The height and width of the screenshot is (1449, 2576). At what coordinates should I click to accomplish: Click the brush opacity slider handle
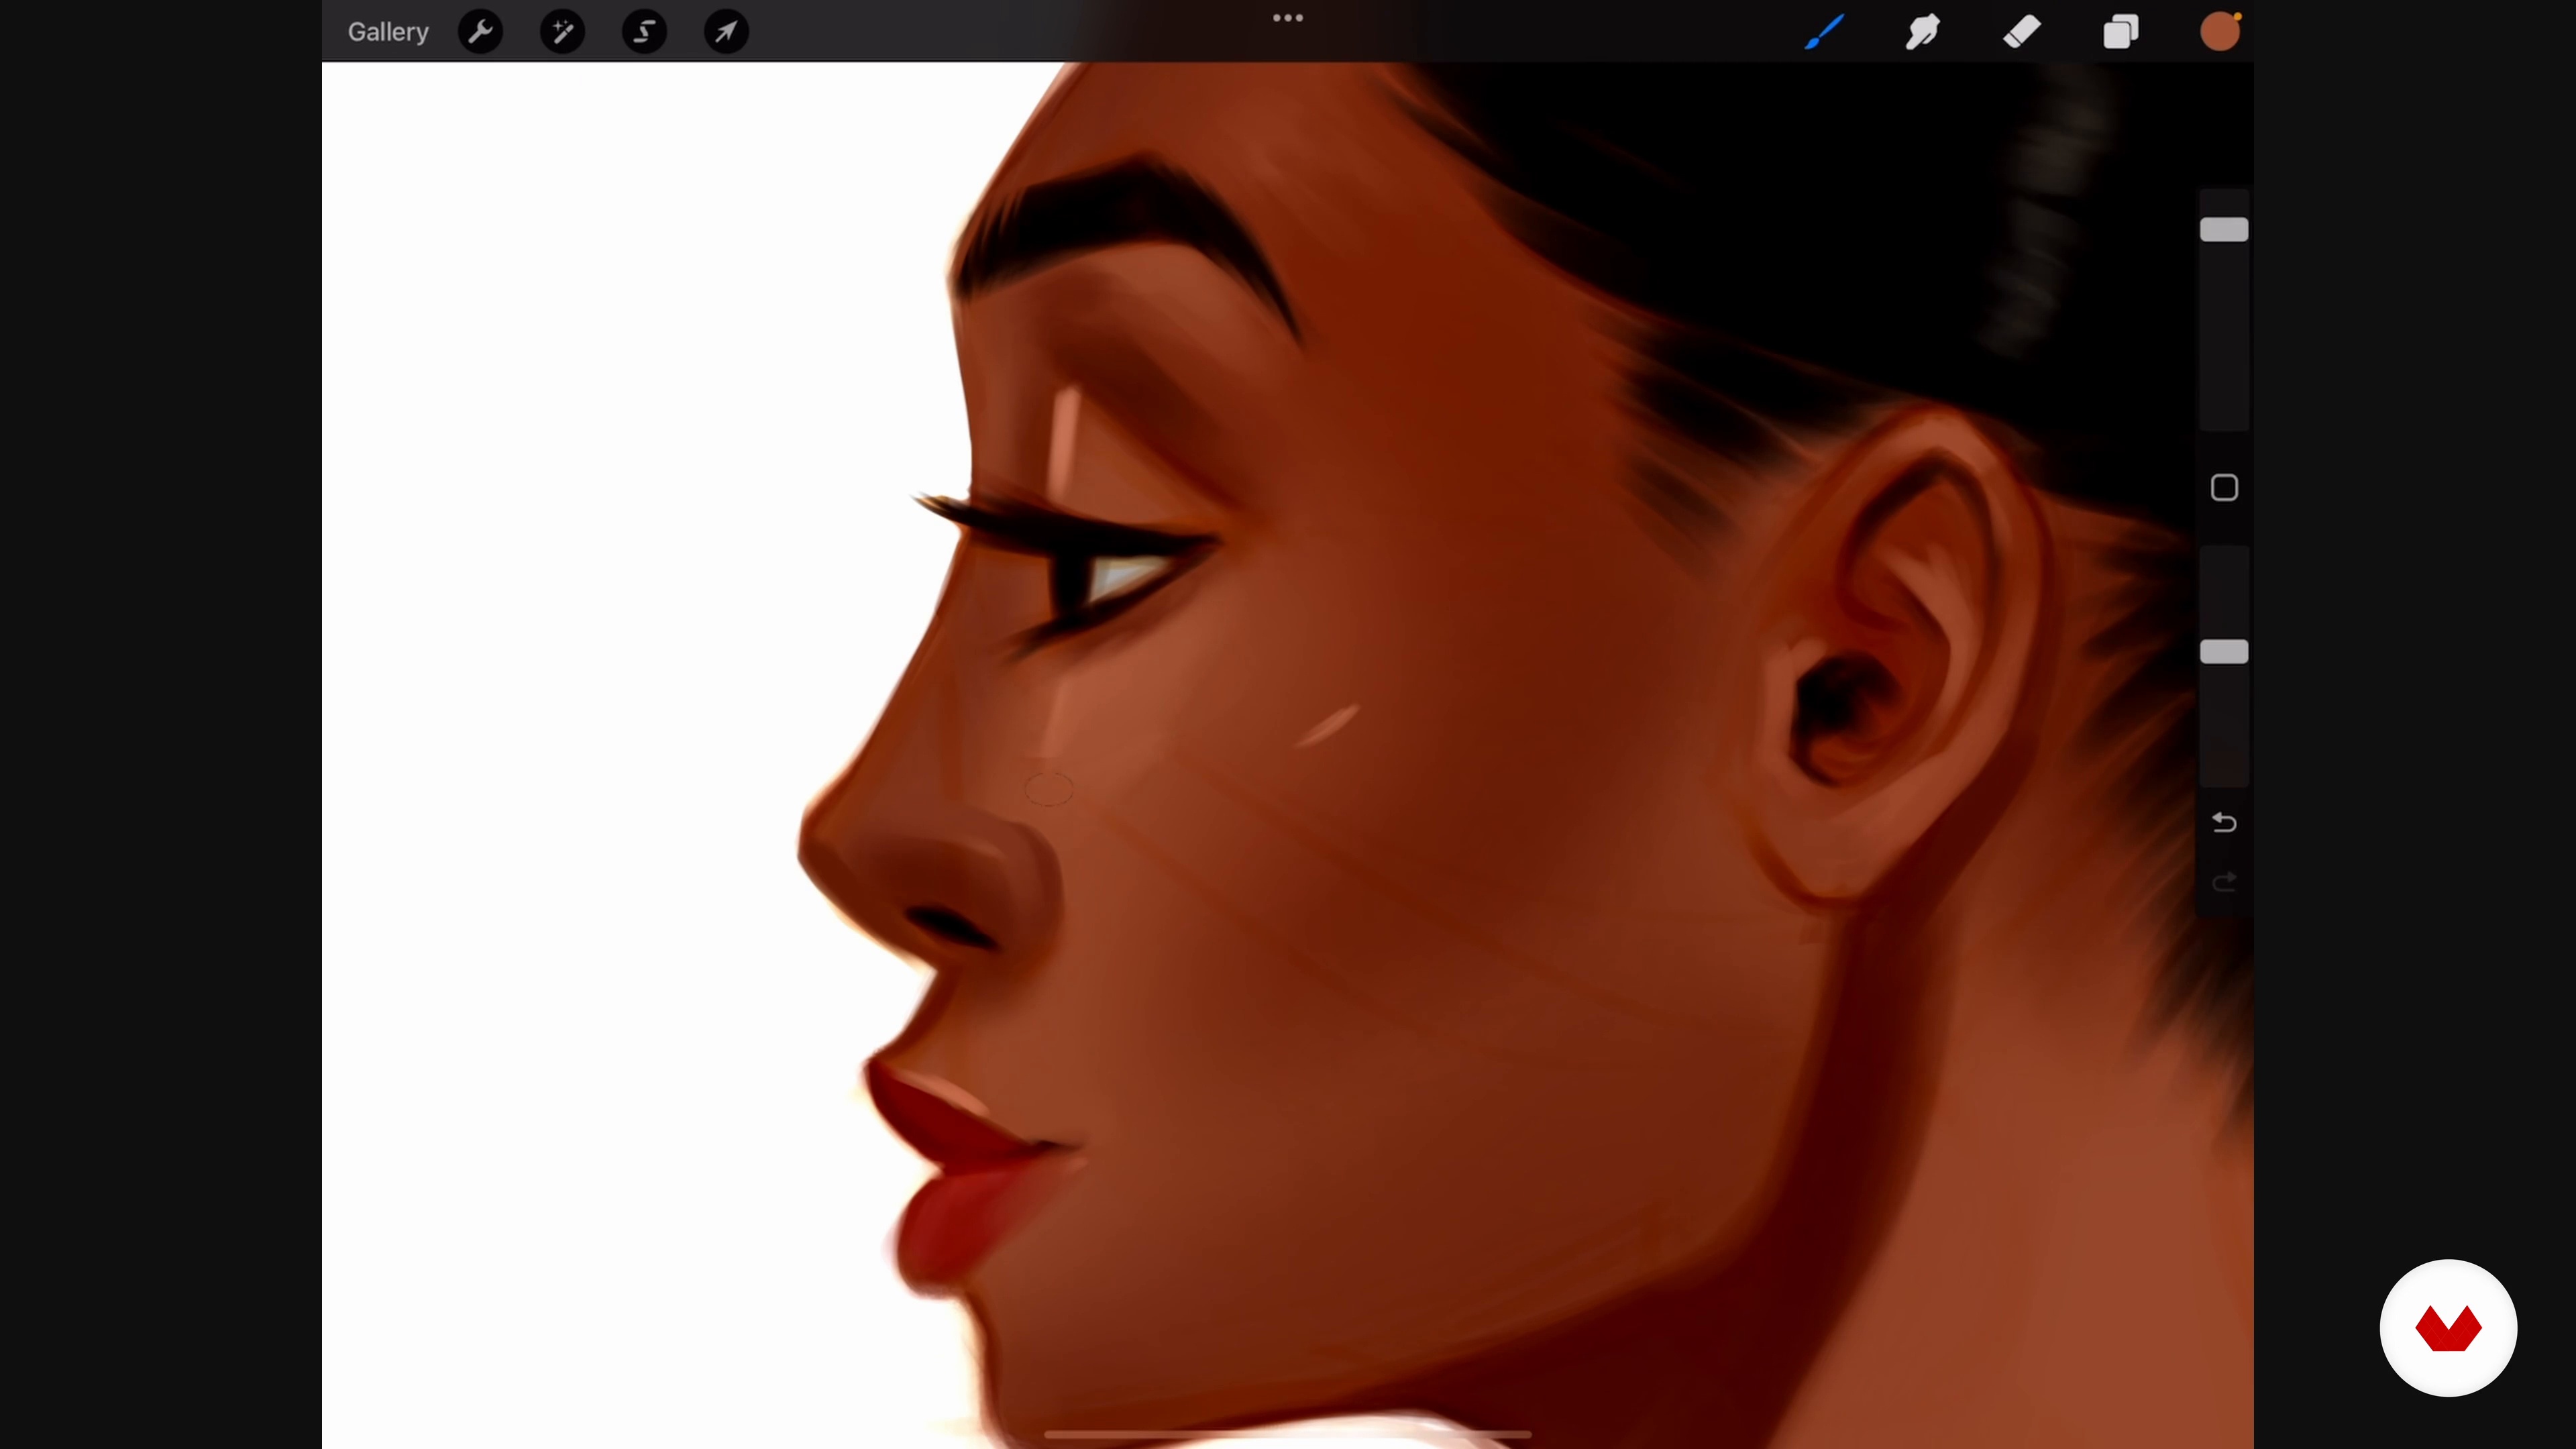(x=2224, y=652)
